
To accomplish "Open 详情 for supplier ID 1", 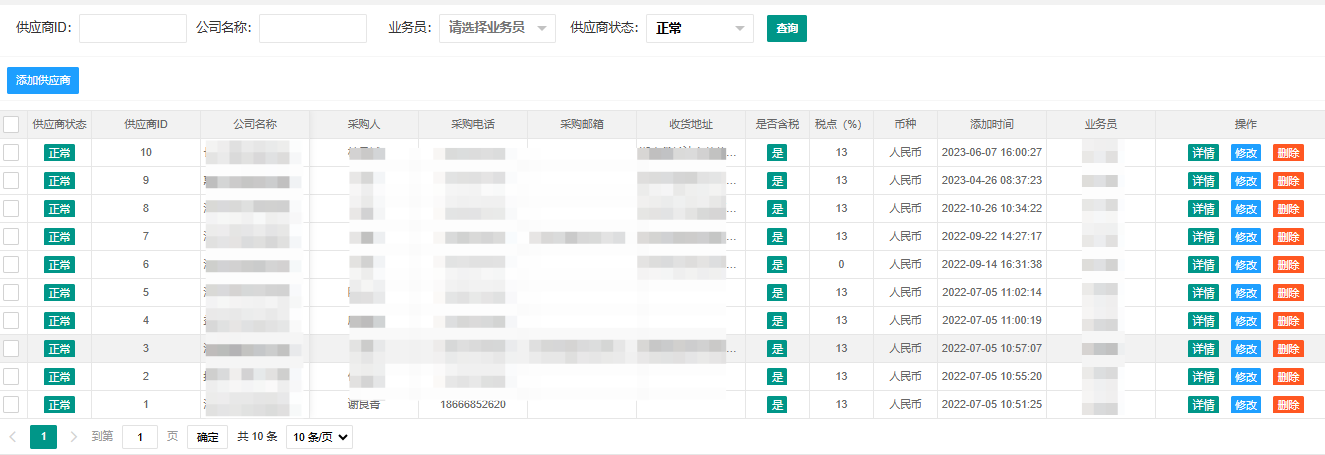I will (1203, 405).
